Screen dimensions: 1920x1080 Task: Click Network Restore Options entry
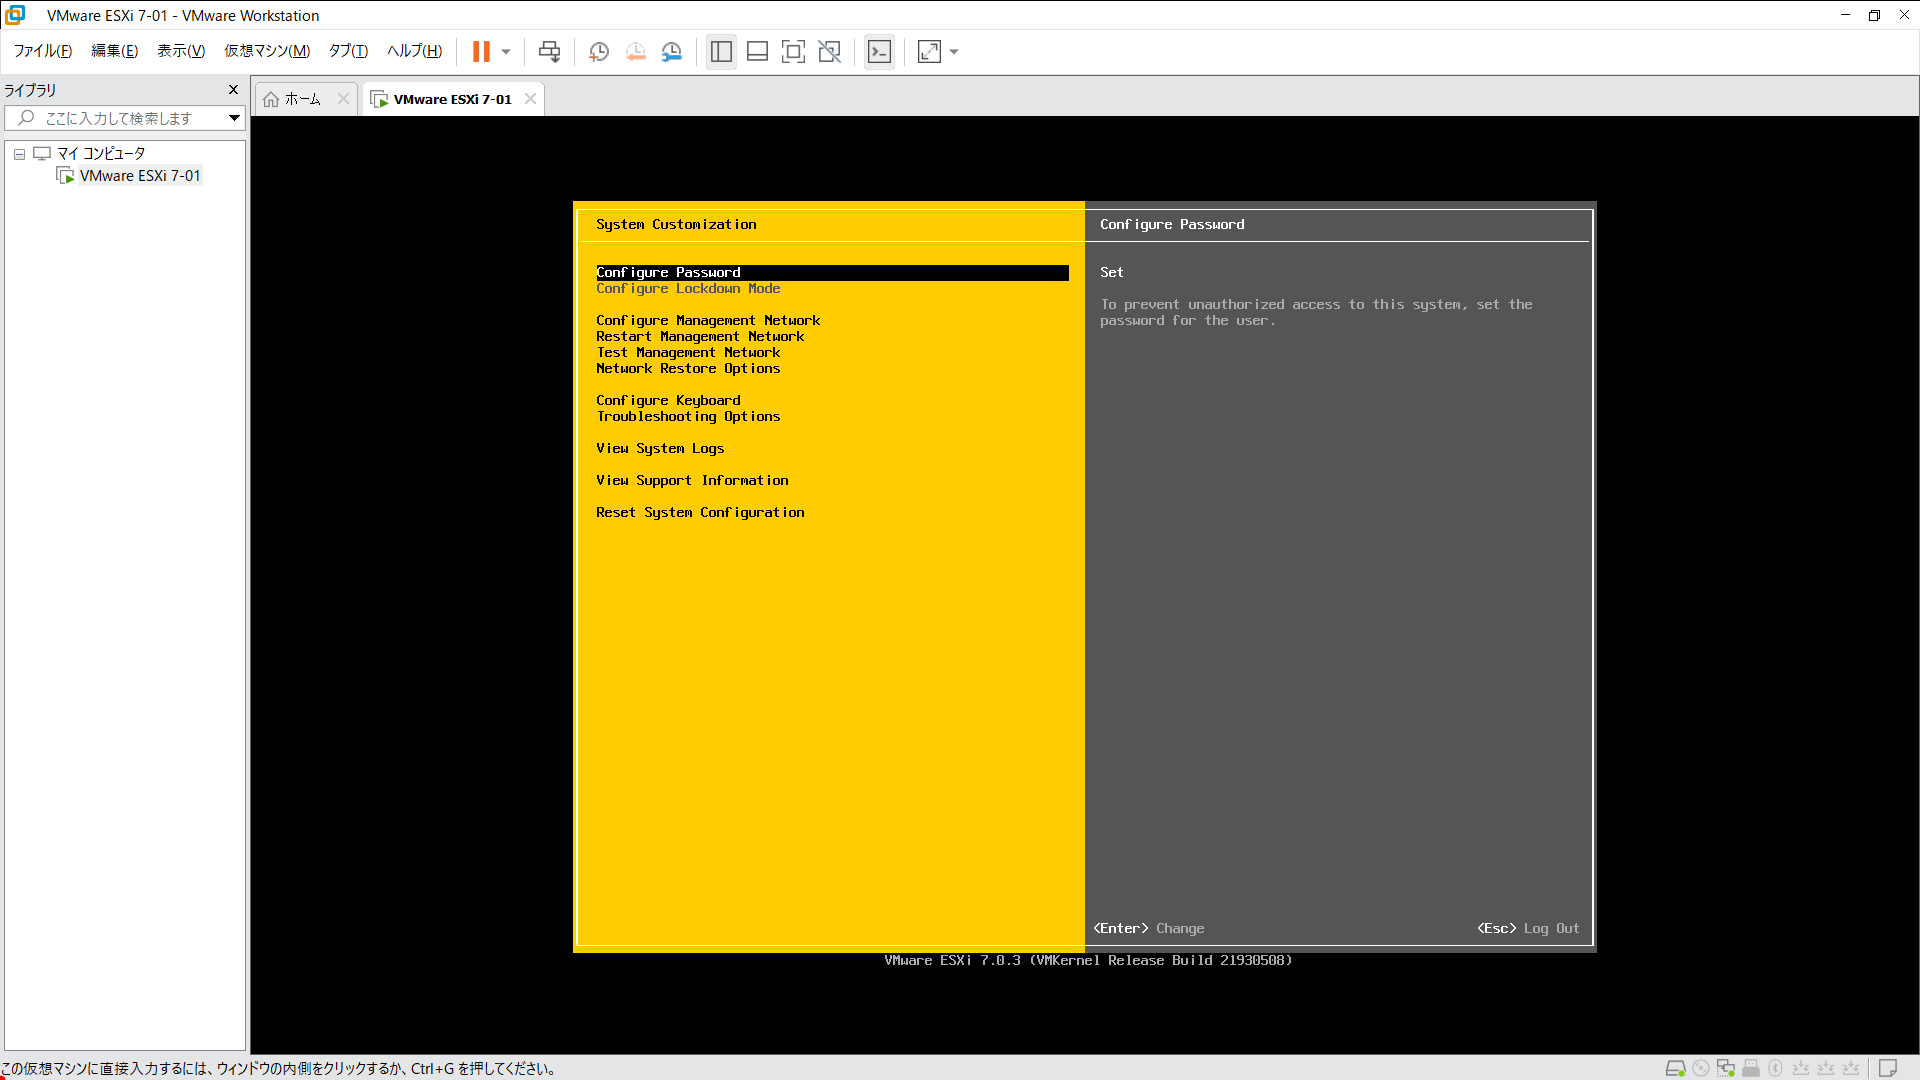coord(688,369)
